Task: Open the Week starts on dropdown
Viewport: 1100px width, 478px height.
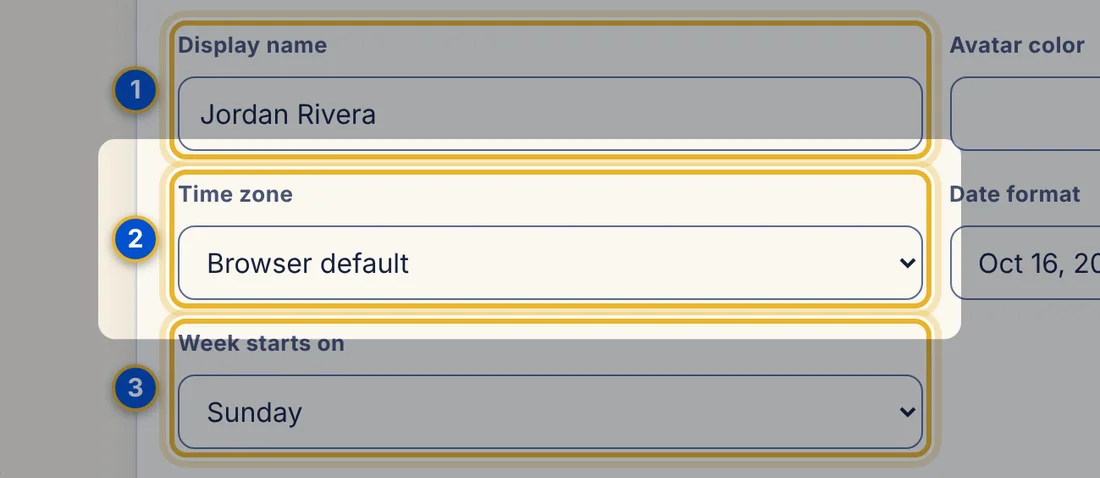Action: click(550, 411)
